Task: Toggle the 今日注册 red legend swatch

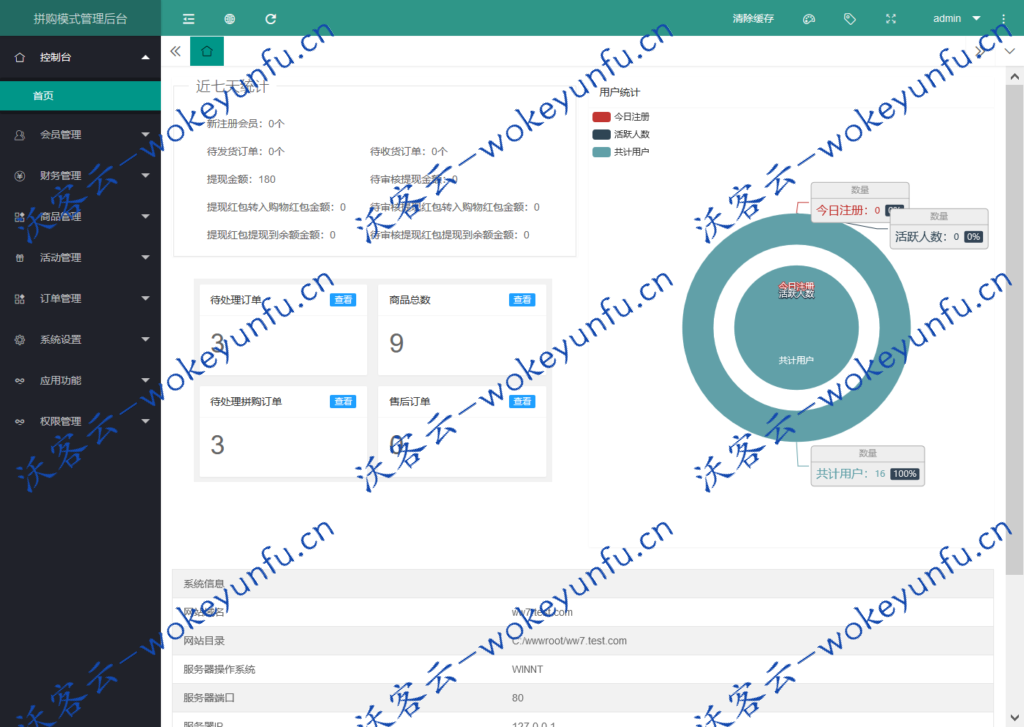Action: tap(601, 117)
